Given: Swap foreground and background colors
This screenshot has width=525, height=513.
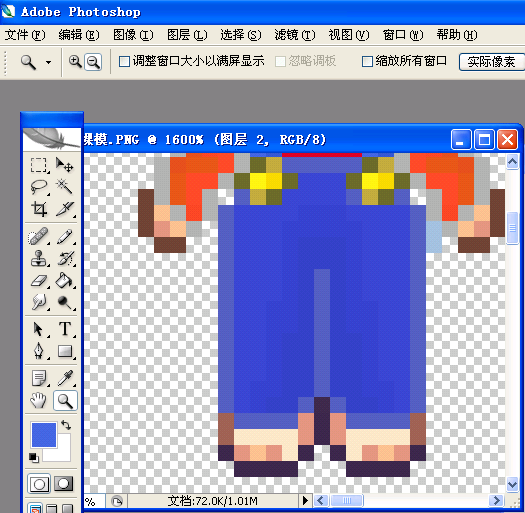Looking at the screenshot, I should 66,425.
